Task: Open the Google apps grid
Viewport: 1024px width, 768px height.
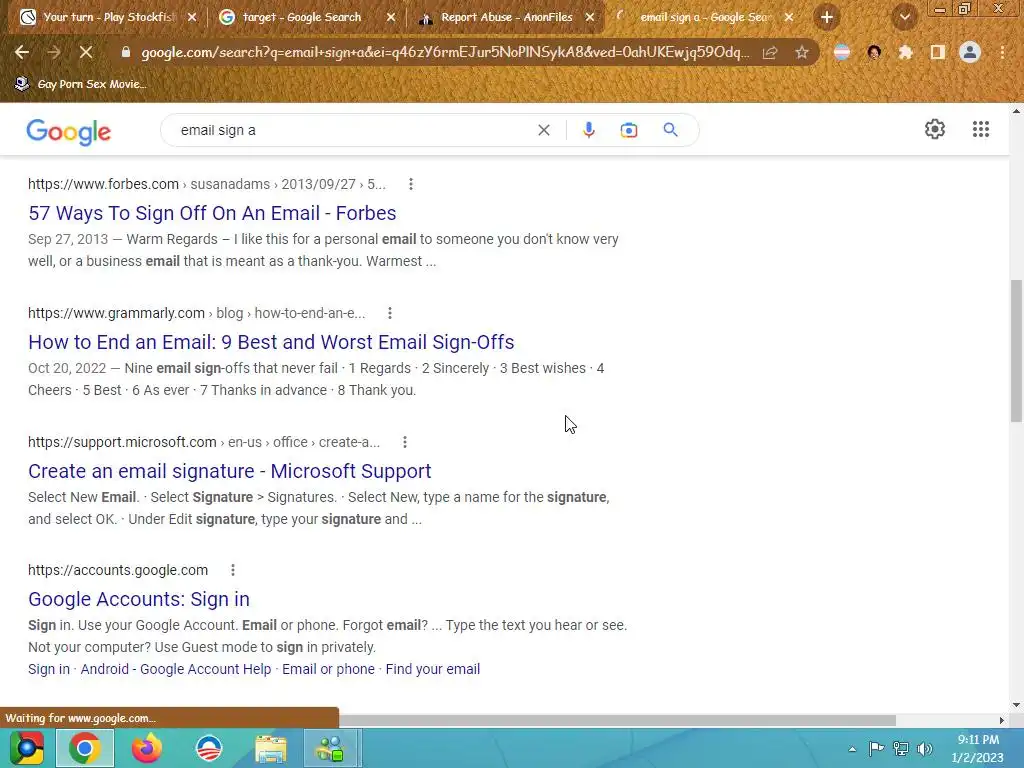Action: (x=981, y=129)
